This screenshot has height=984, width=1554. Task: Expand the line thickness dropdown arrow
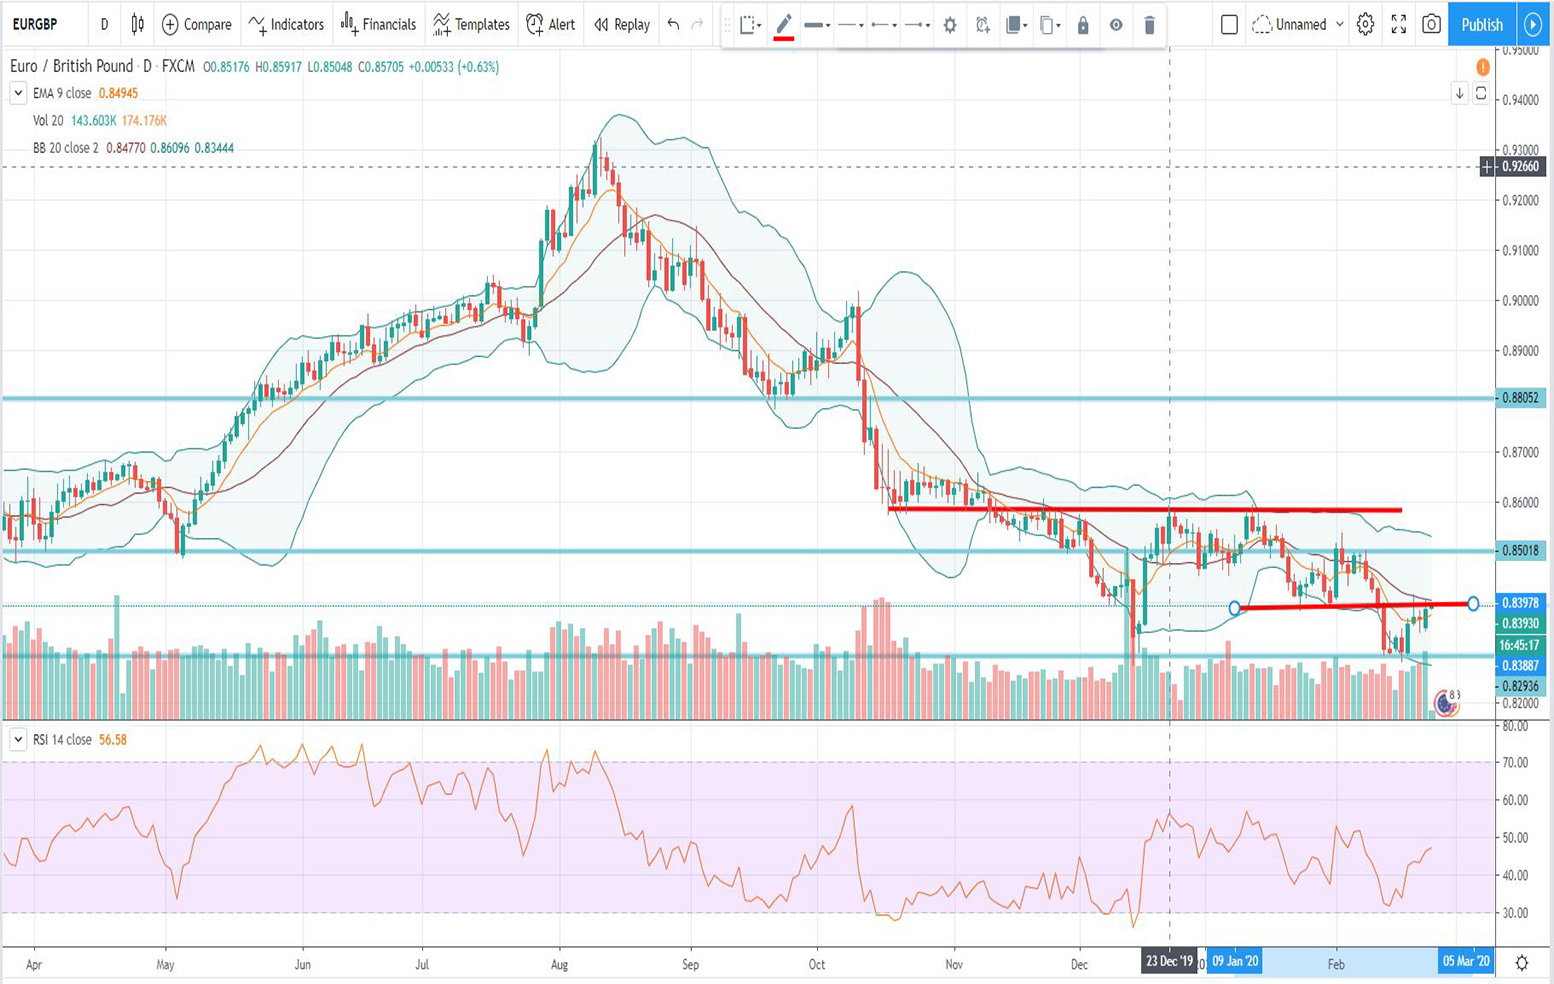coord(828,24)
